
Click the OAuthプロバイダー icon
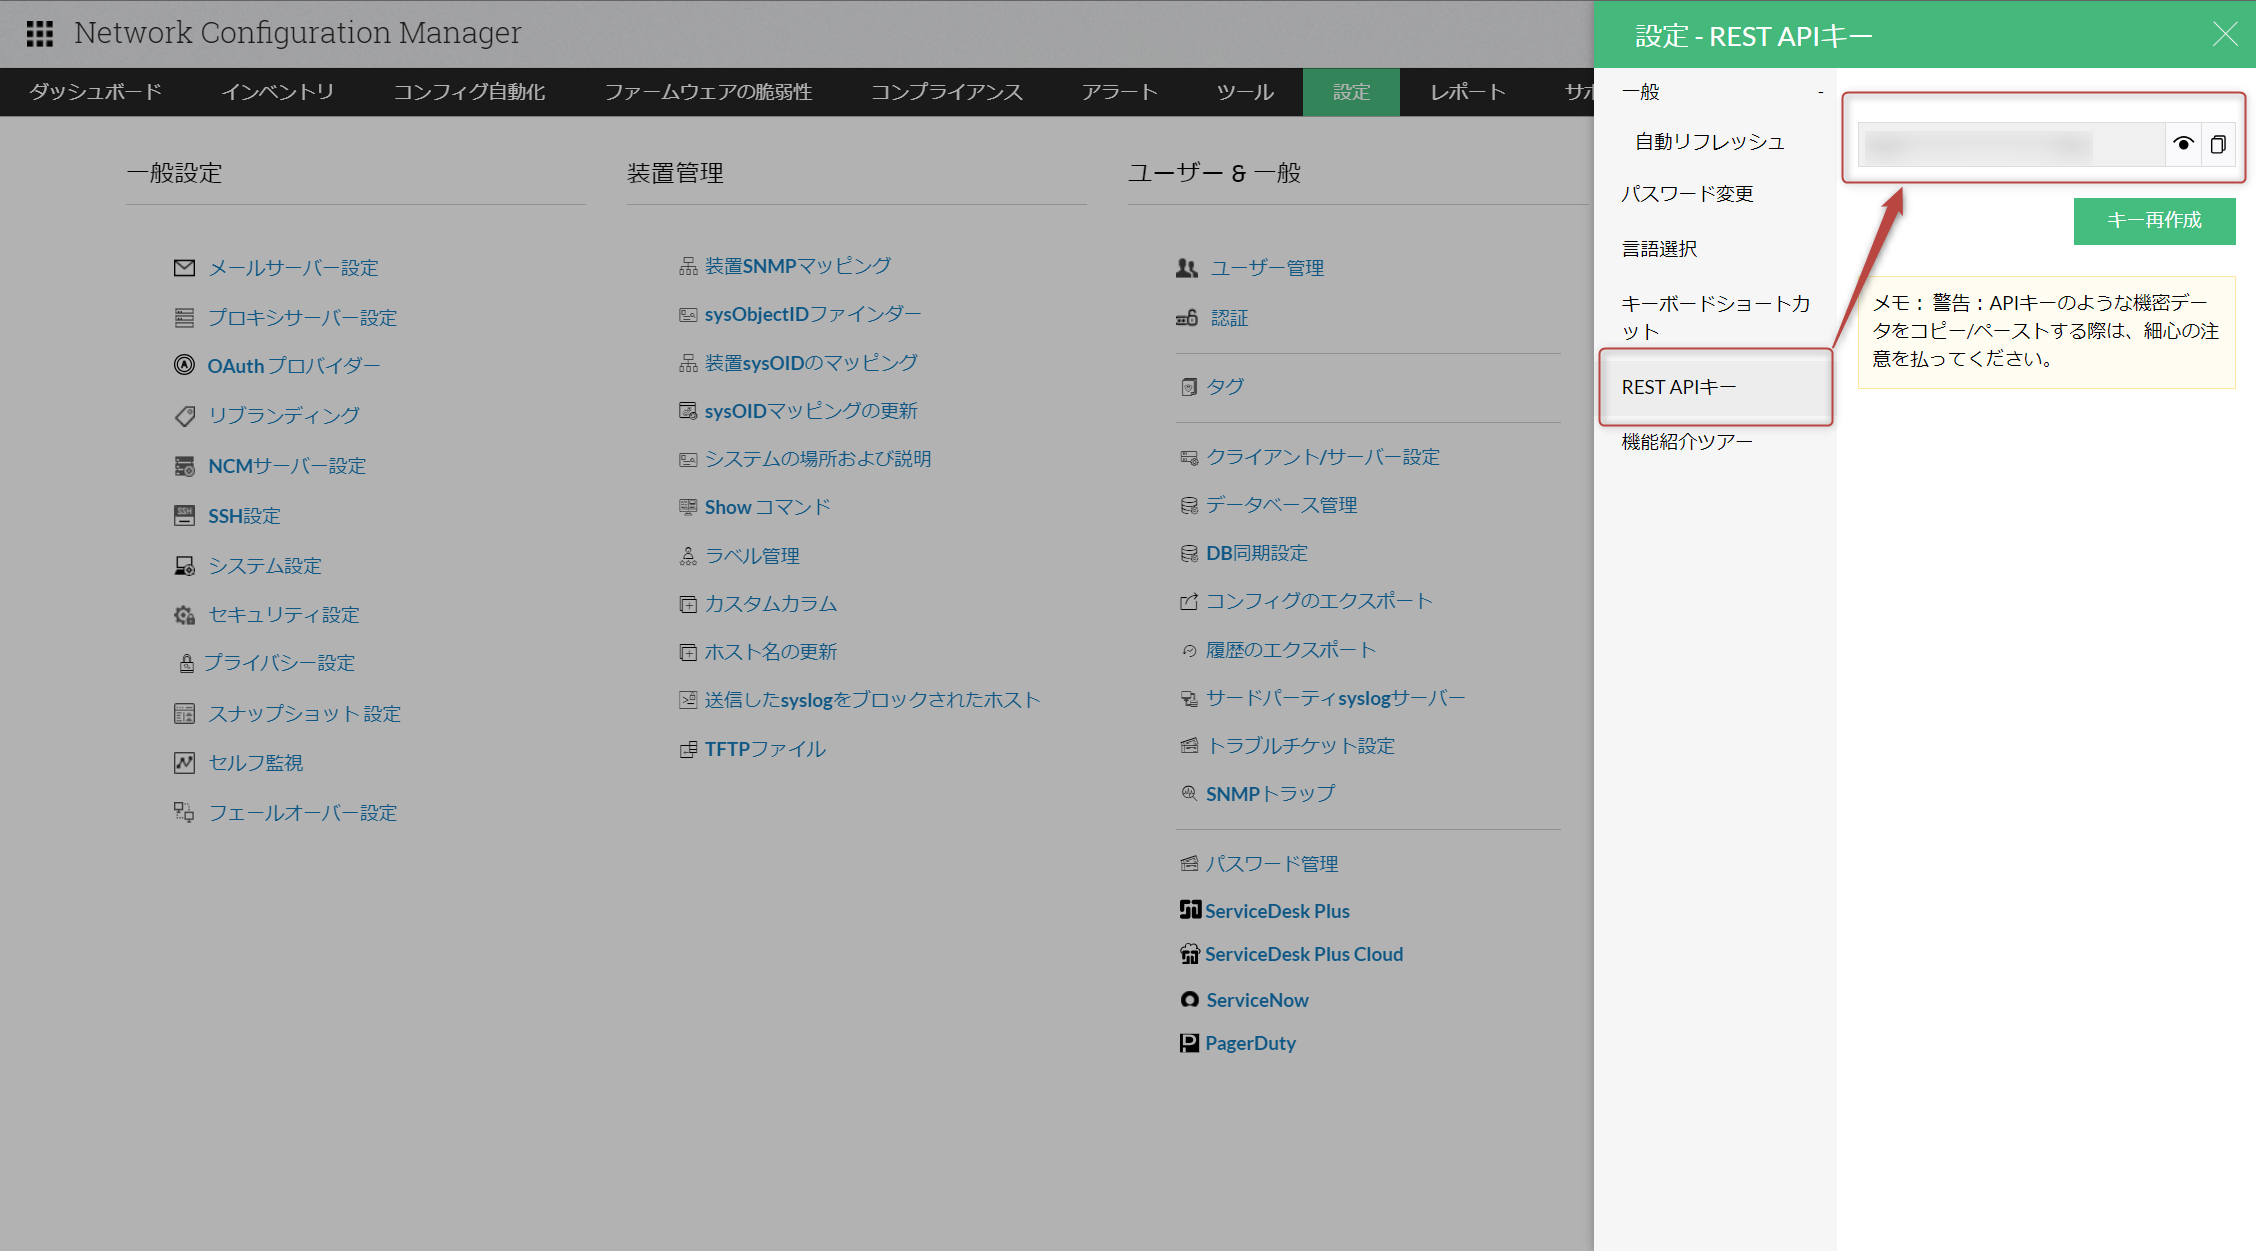click(x=184, y=365)
